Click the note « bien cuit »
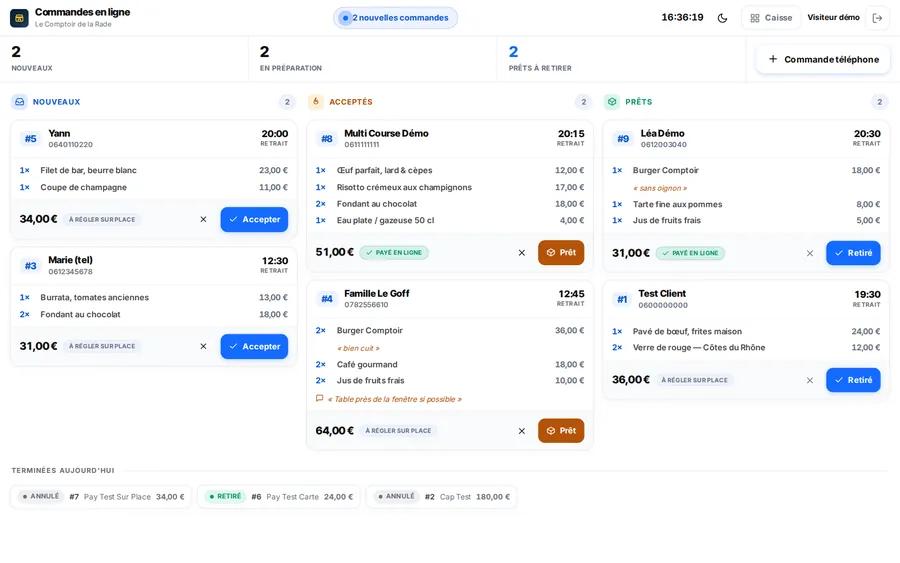The image size is (900, 563). tap(358, 348)
